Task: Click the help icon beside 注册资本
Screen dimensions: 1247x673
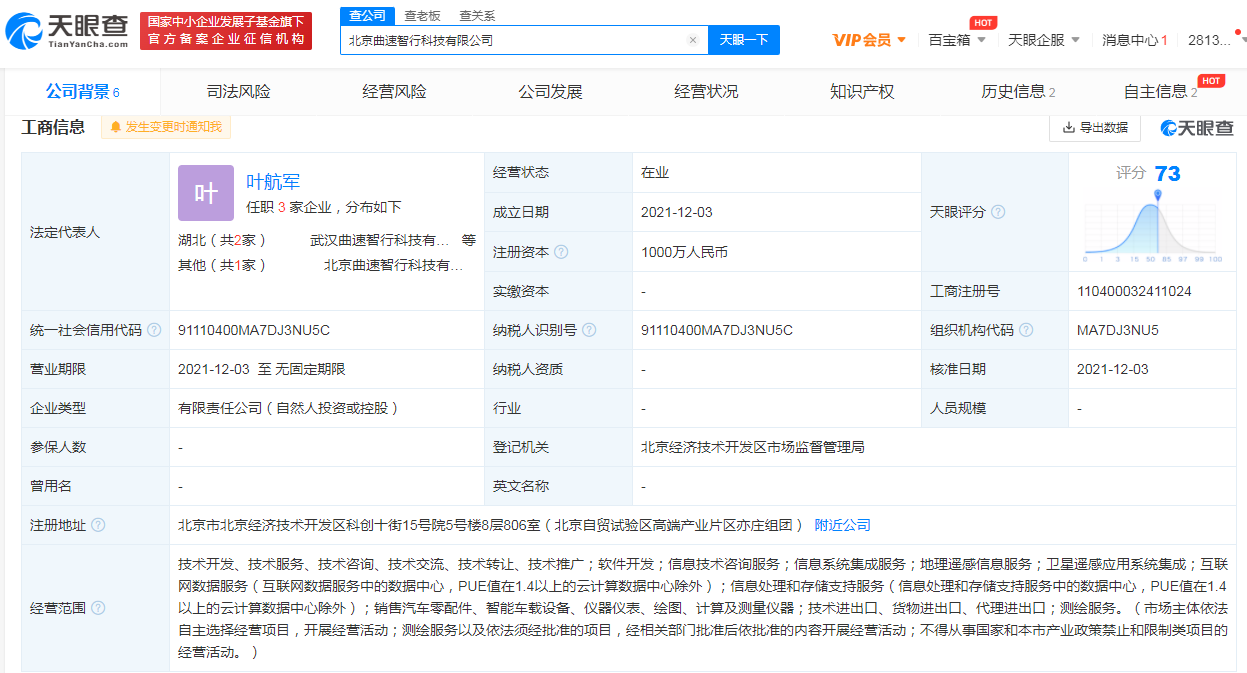Action: [x=561, y=252]
